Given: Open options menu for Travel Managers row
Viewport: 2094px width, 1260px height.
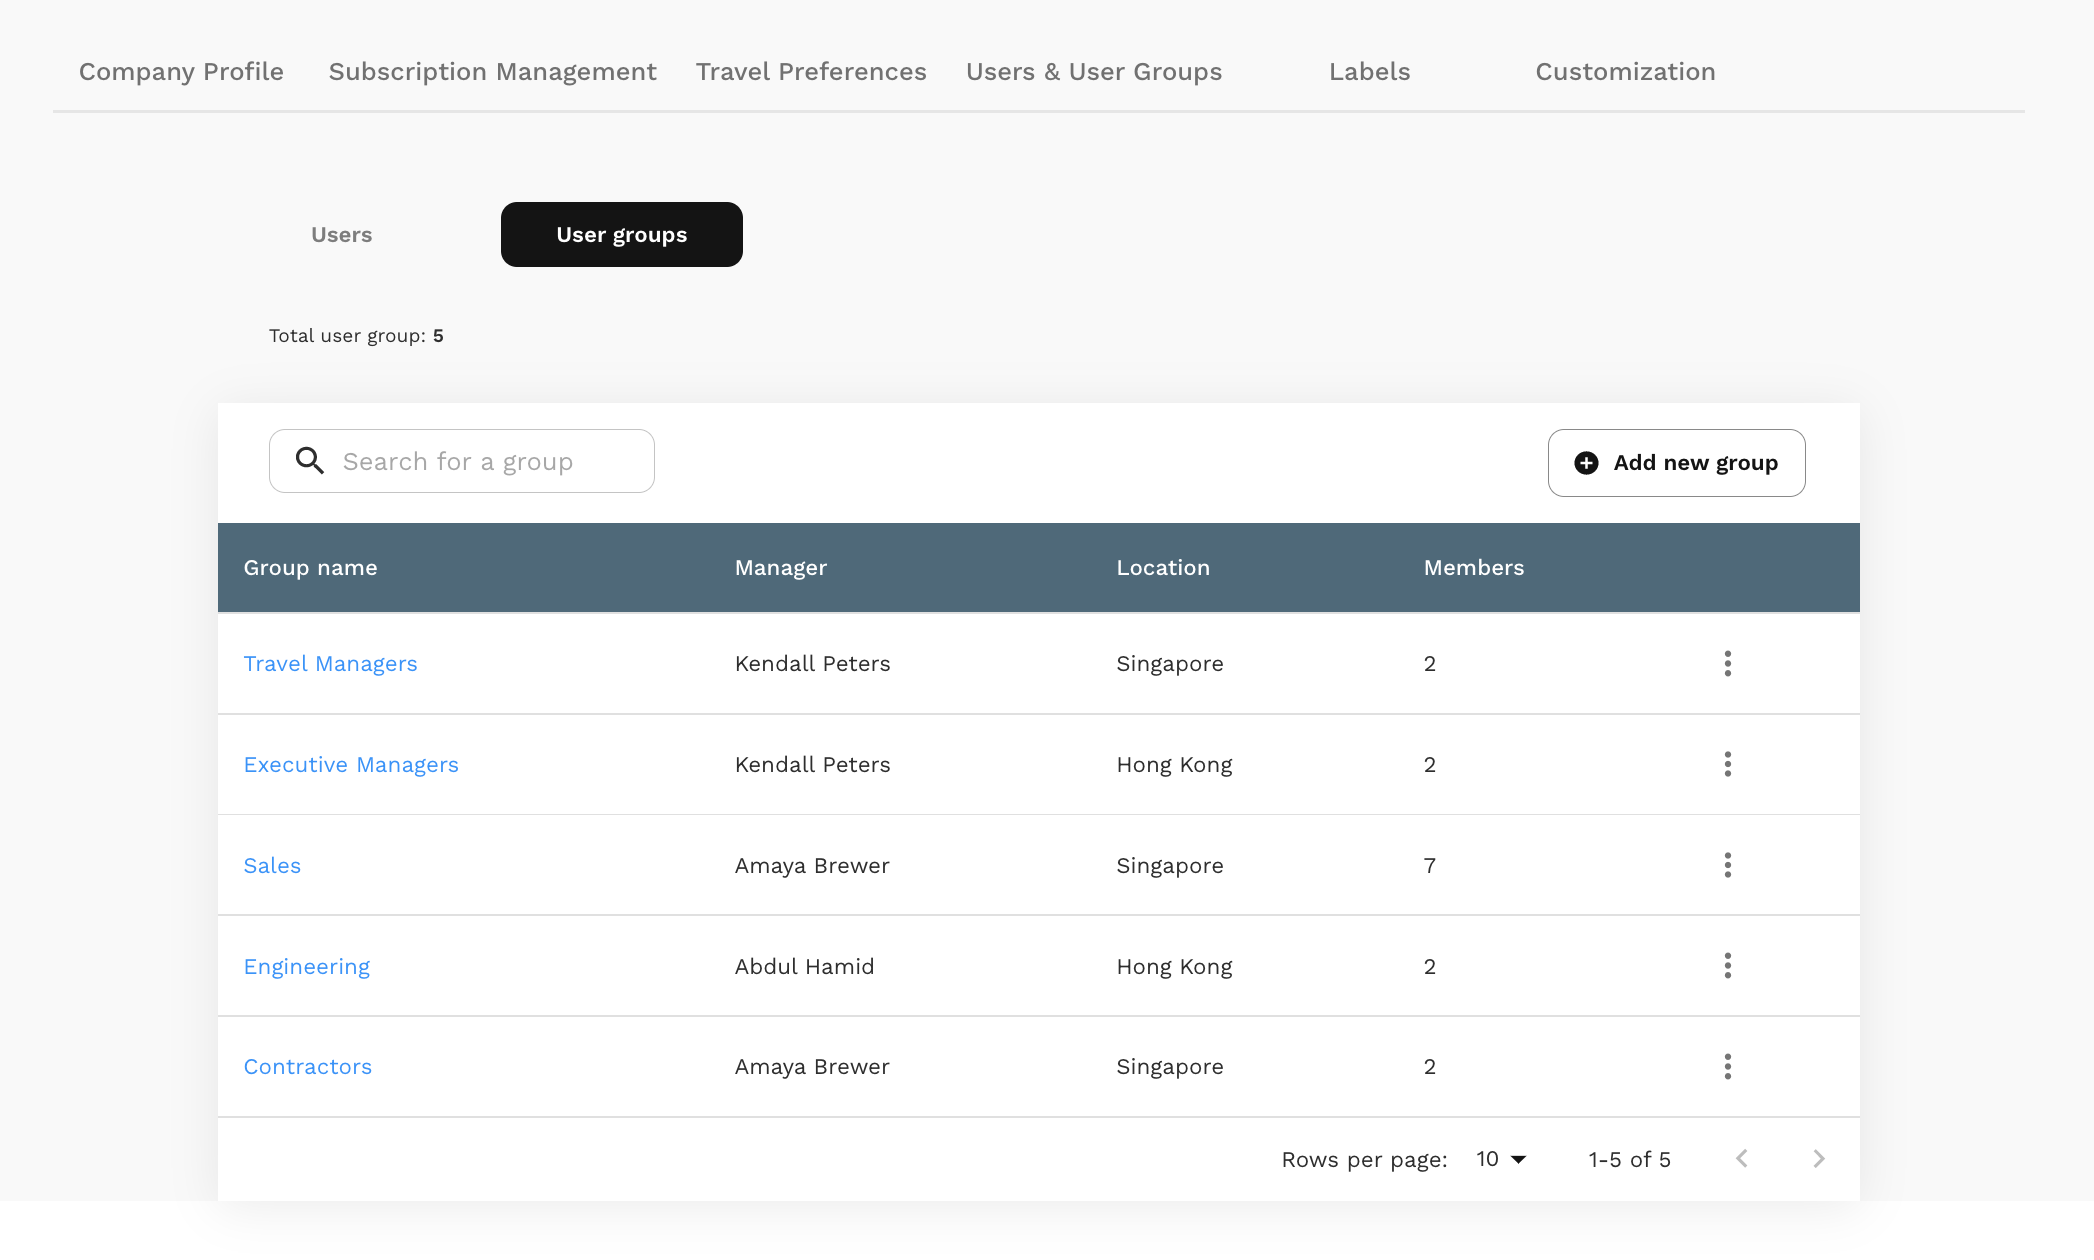Looking at the screenshot, I should (1727, 664).
